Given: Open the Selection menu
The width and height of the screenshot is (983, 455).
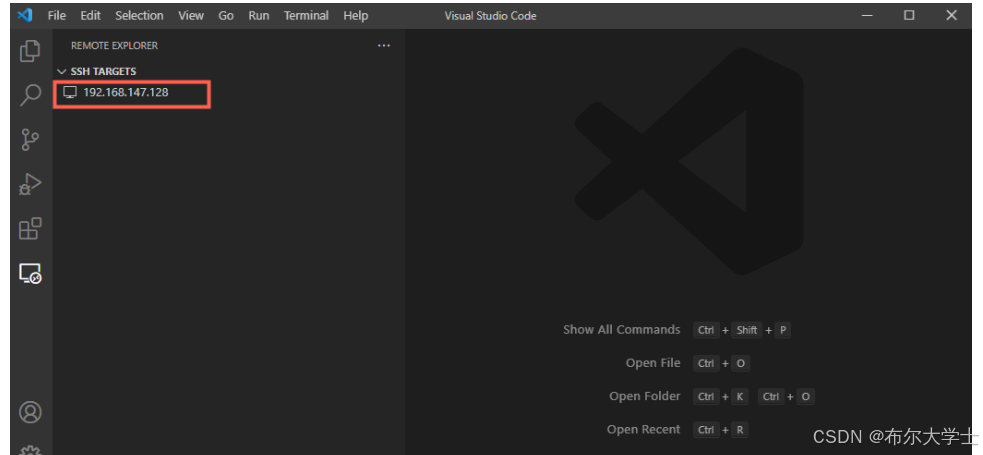Looking at the screenshot, I should [x=139, y=16].
